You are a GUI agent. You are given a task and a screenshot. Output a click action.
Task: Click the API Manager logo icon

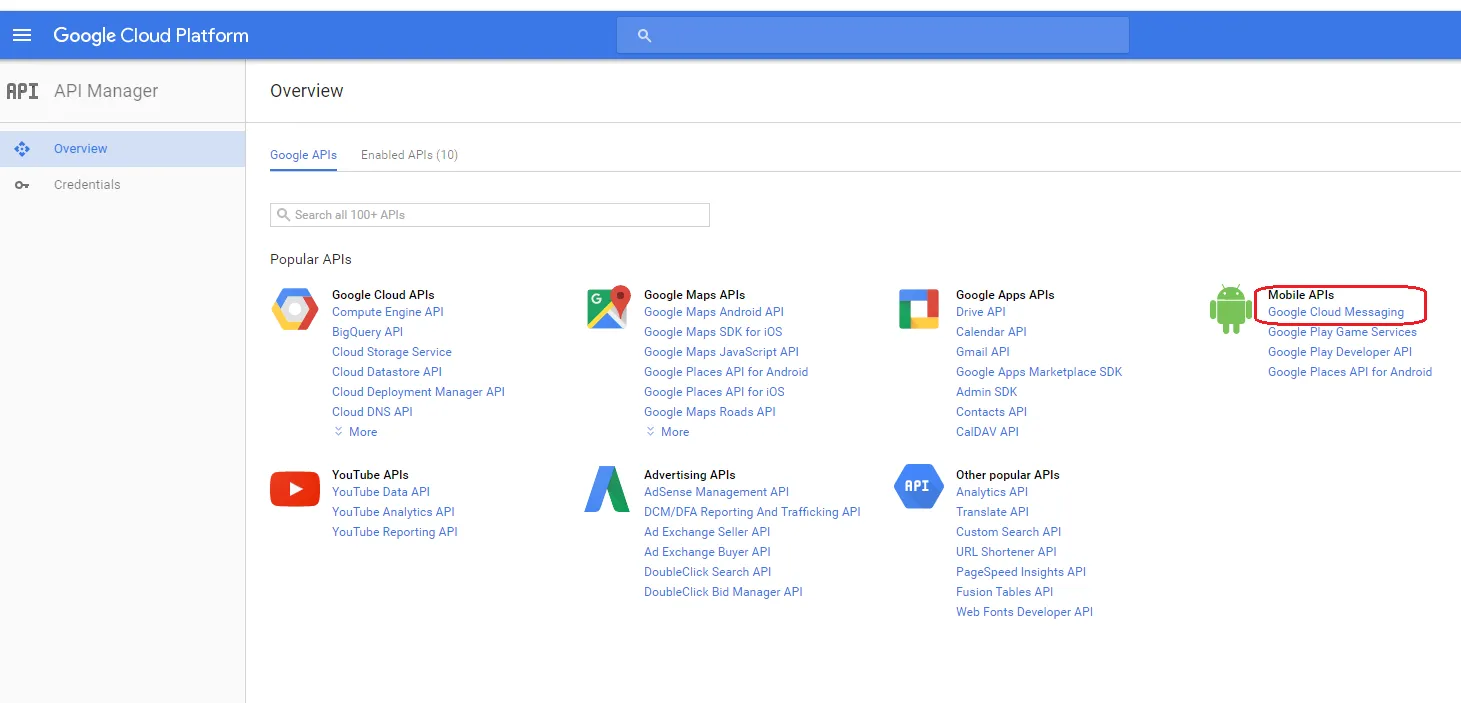(x=22, y=91)
